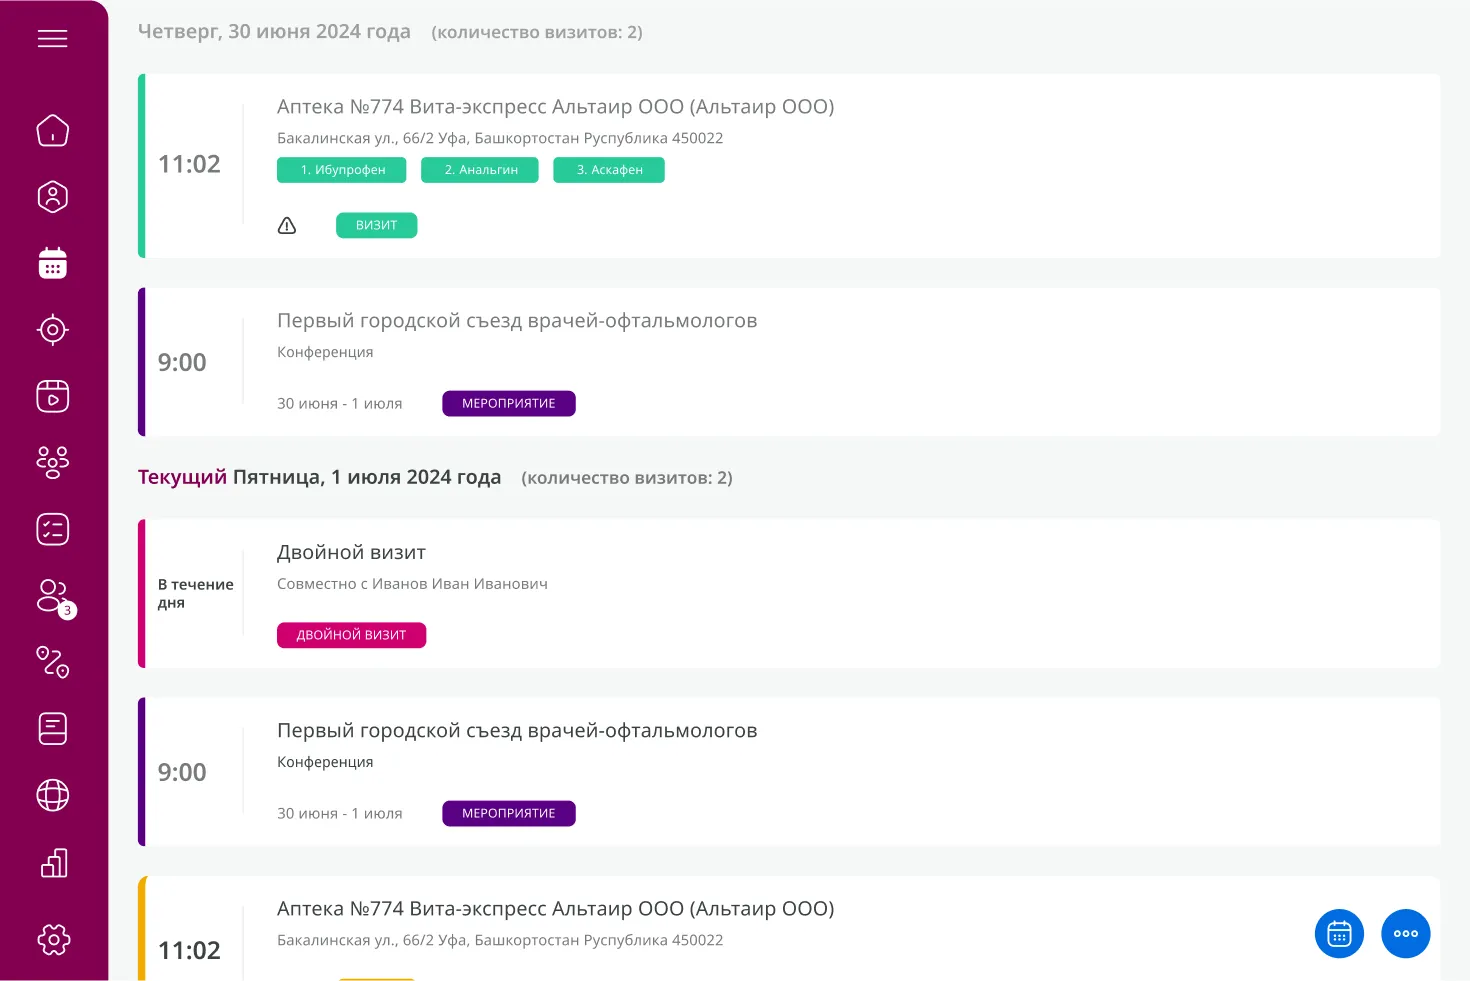Select the pink ДВОЙНОЙ ВИЗИТ tag
Screen dimensions: 1470x981
point(351,636)
